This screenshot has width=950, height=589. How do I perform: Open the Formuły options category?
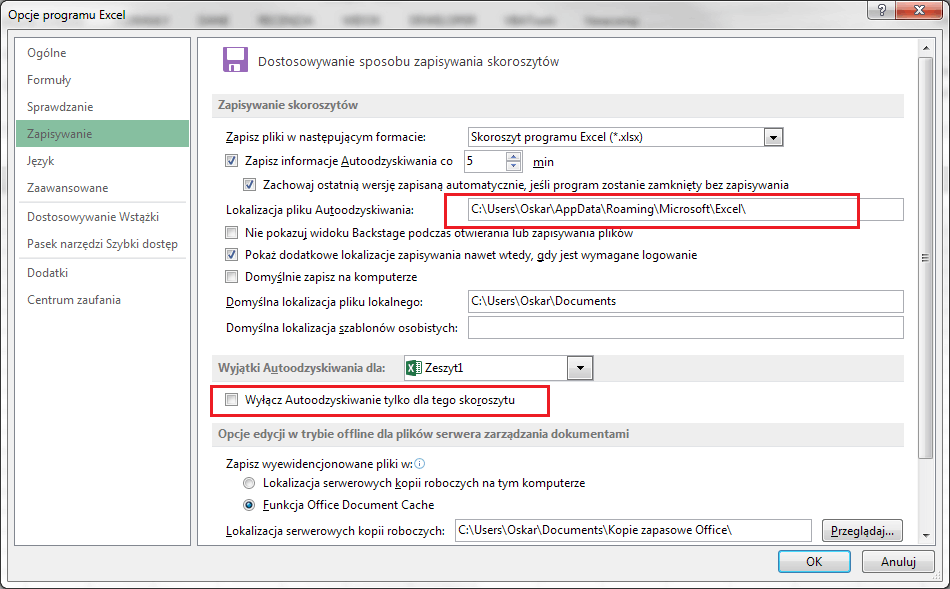pos(102,79)
